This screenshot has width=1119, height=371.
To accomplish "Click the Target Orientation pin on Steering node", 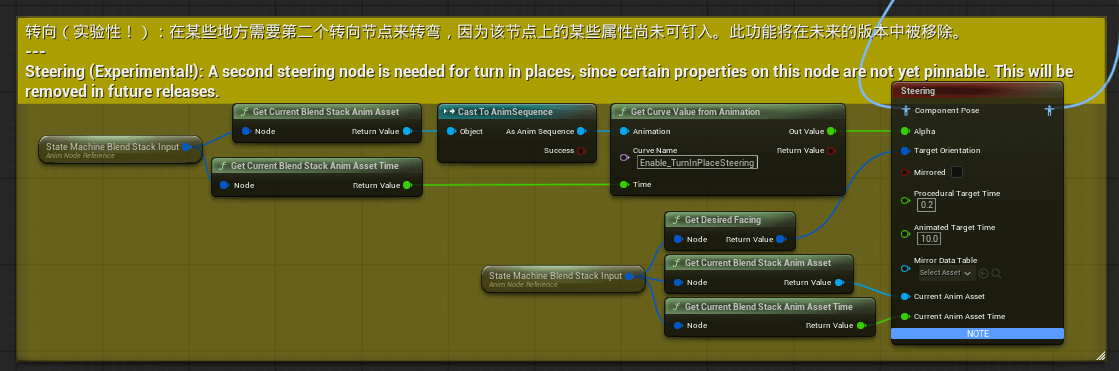I will tap(906, 151).
